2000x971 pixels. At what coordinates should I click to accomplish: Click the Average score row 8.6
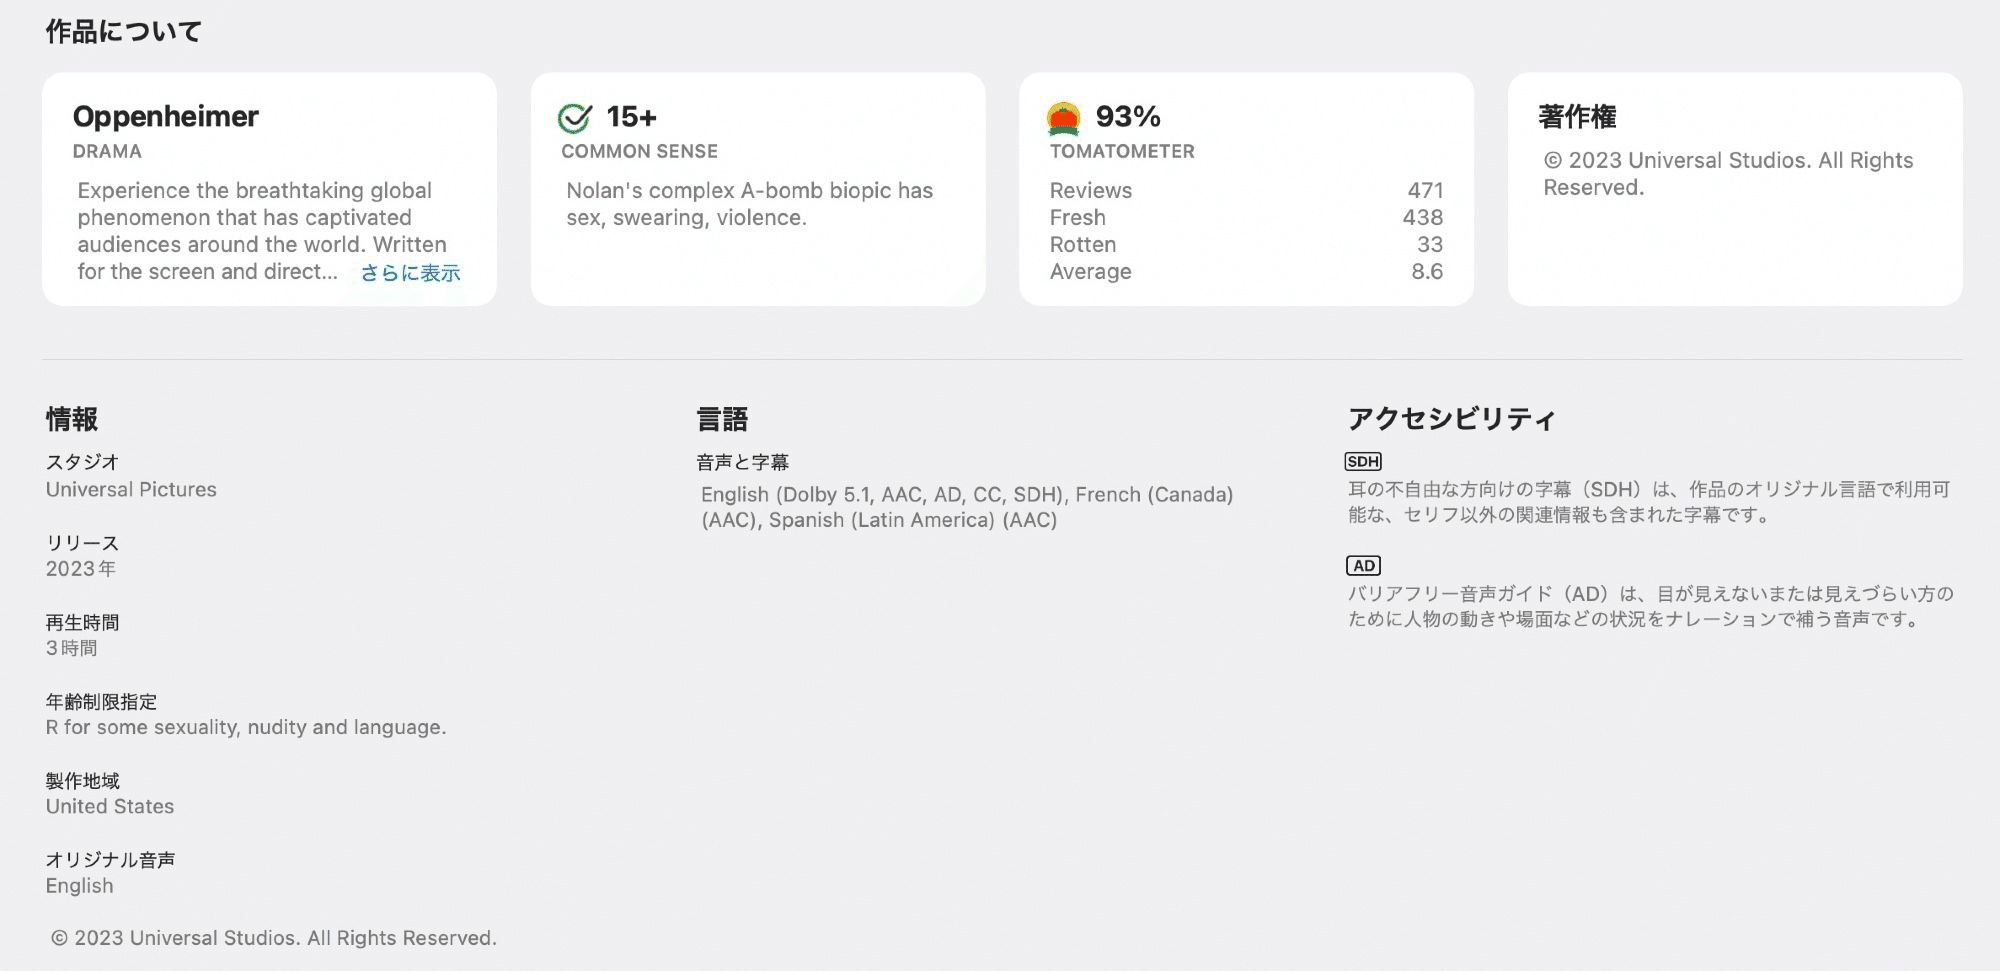[1245, 271]
